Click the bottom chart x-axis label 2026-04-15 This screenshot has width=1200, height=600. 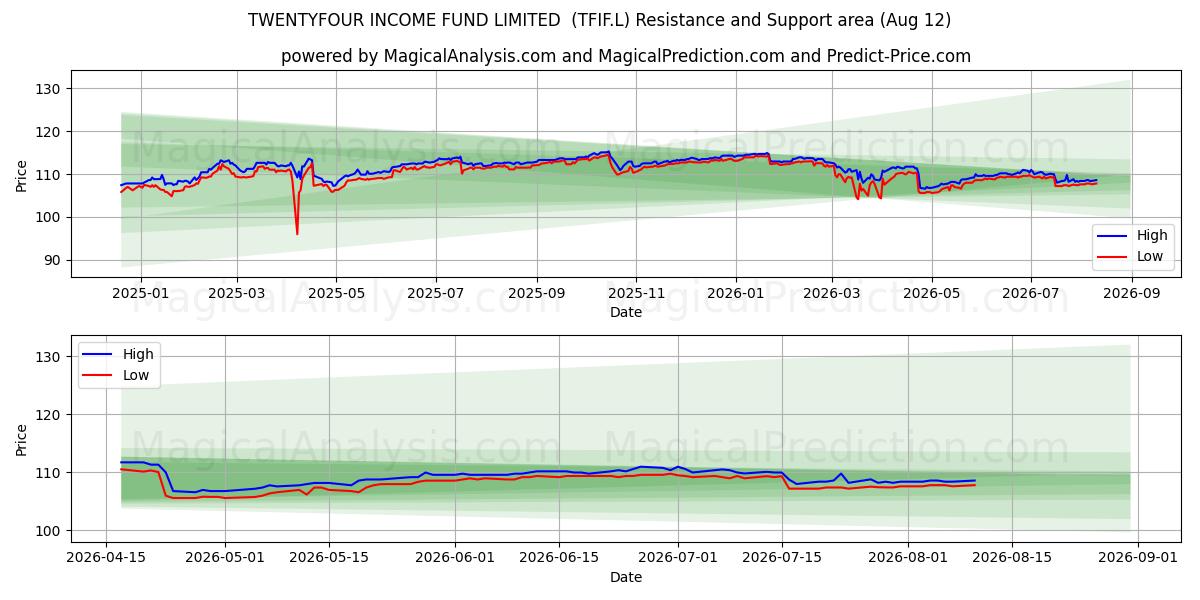point(107,559)
